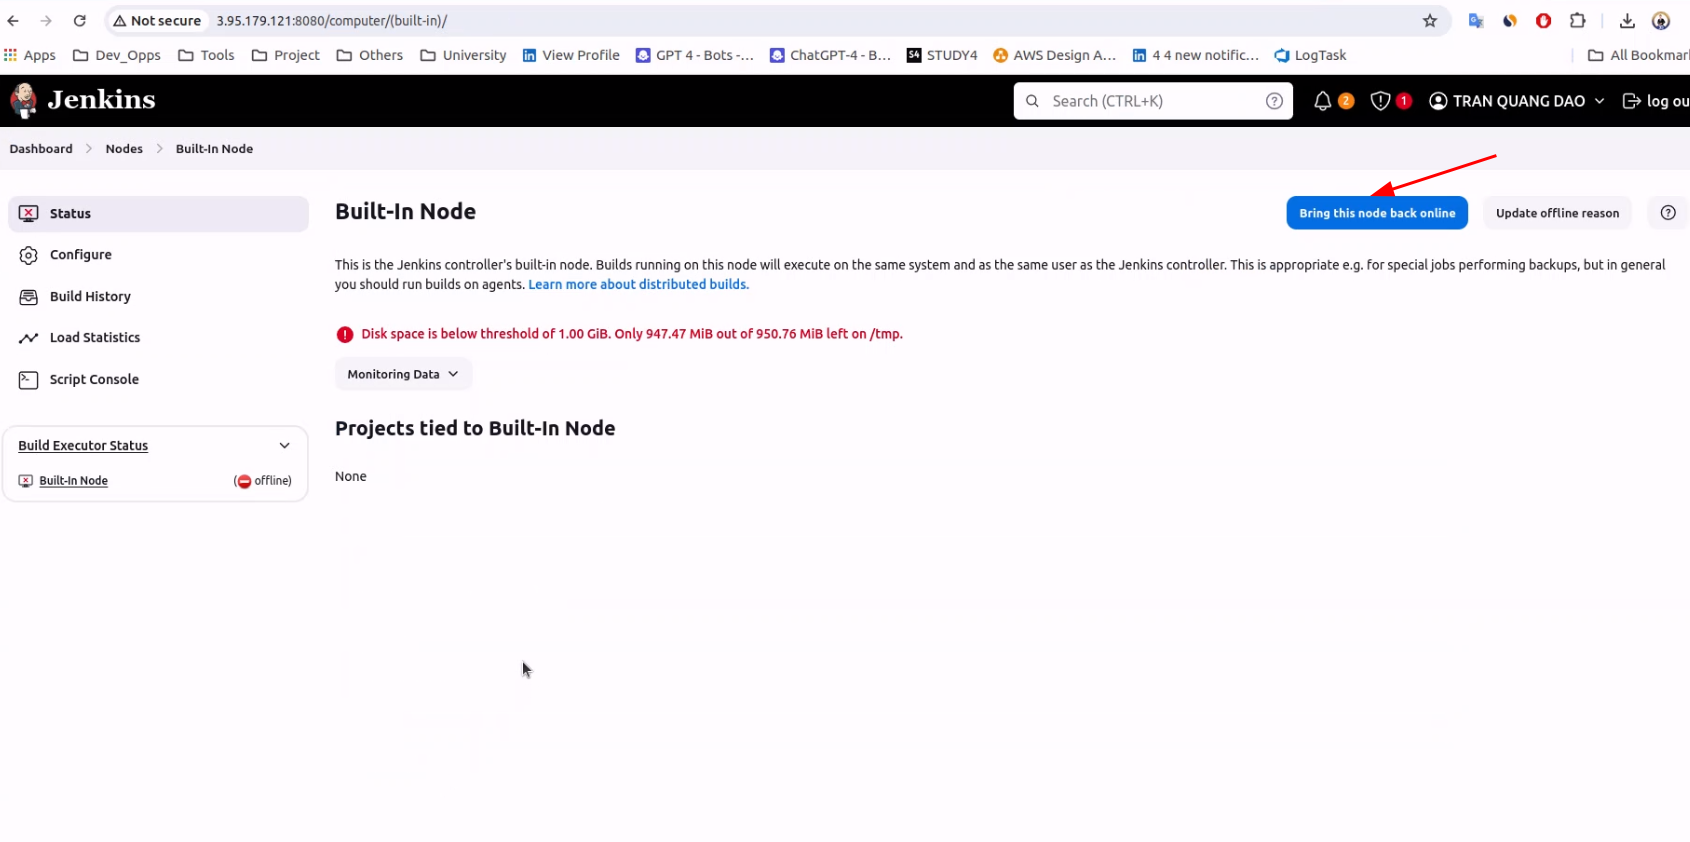The width and height of the screenshot is (1690, 842).
Task: Open the Built-In Node executor link
Action: click(x=73, y=481)
